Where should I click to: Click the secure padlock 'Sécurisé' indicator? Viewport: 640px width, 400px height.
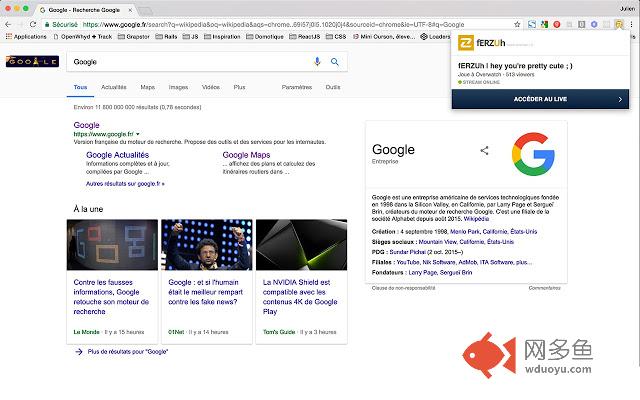(61, 24)
